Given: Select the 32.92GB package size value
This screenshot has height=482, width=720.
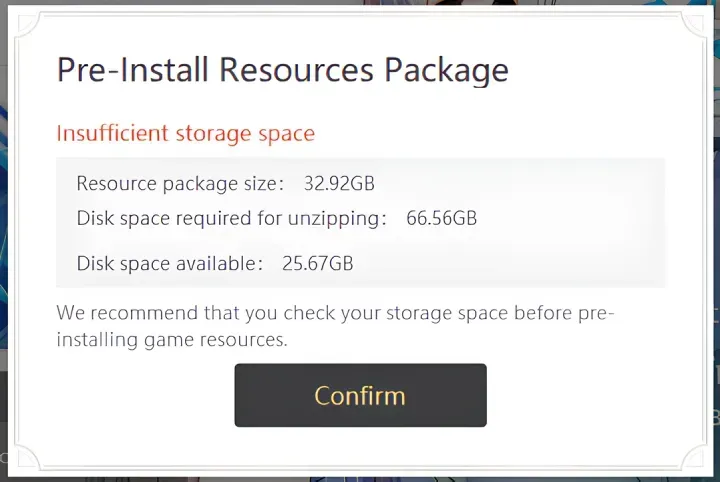Looking at the screenshot, I should click(339, 184).
